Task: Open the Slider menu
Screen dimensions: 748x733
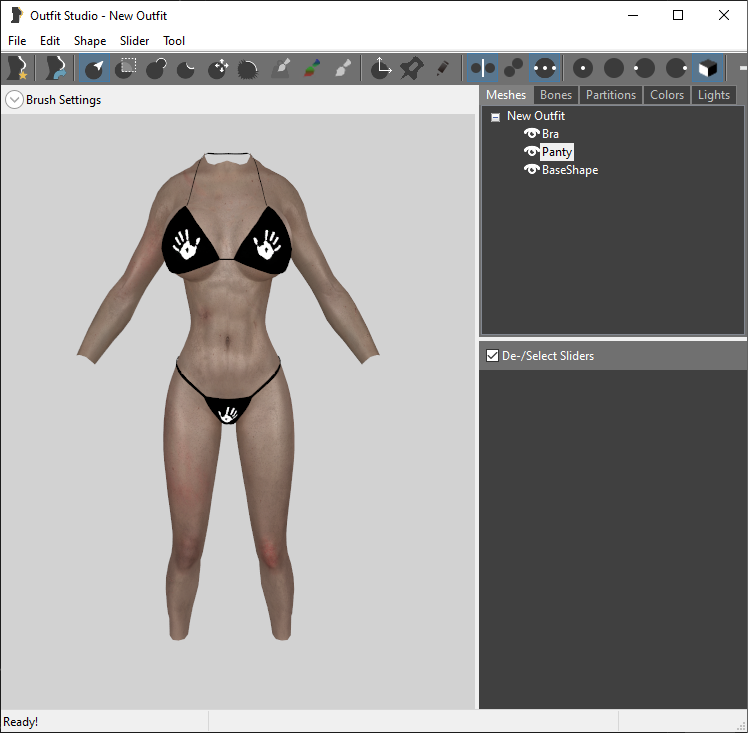Action: click(135, 41)
